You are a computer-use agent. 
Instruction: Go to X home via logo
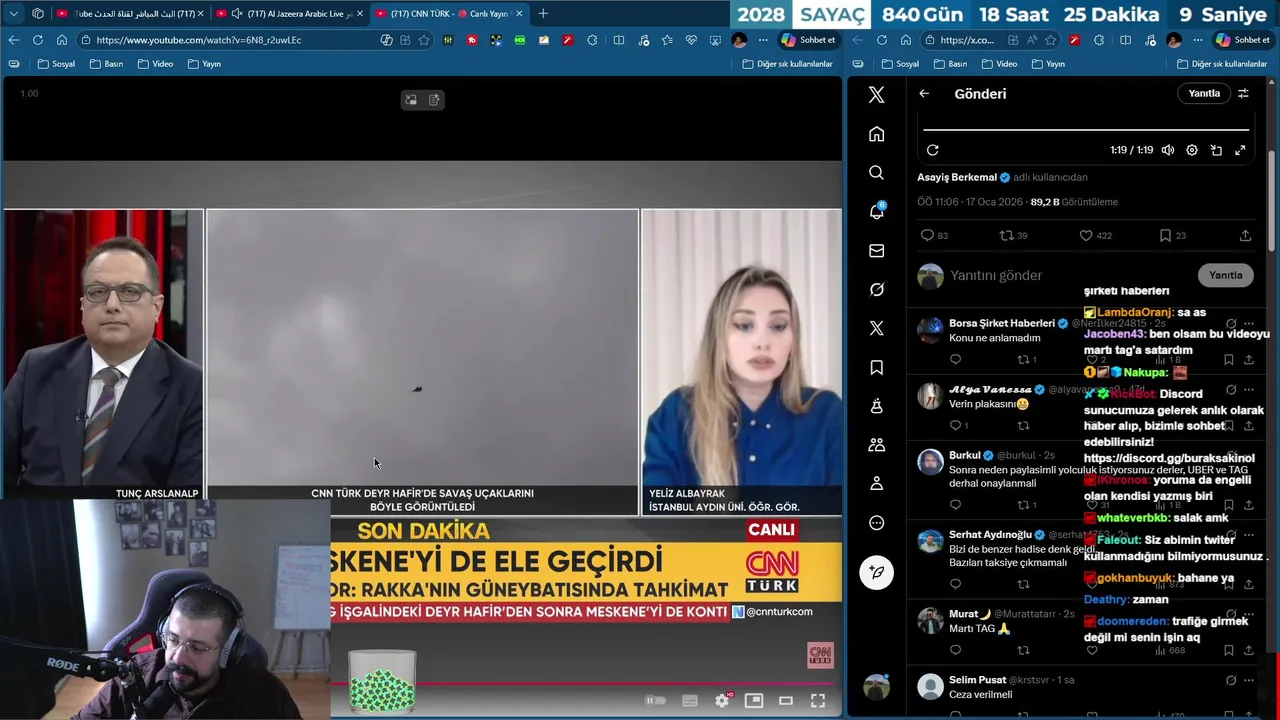876,95
